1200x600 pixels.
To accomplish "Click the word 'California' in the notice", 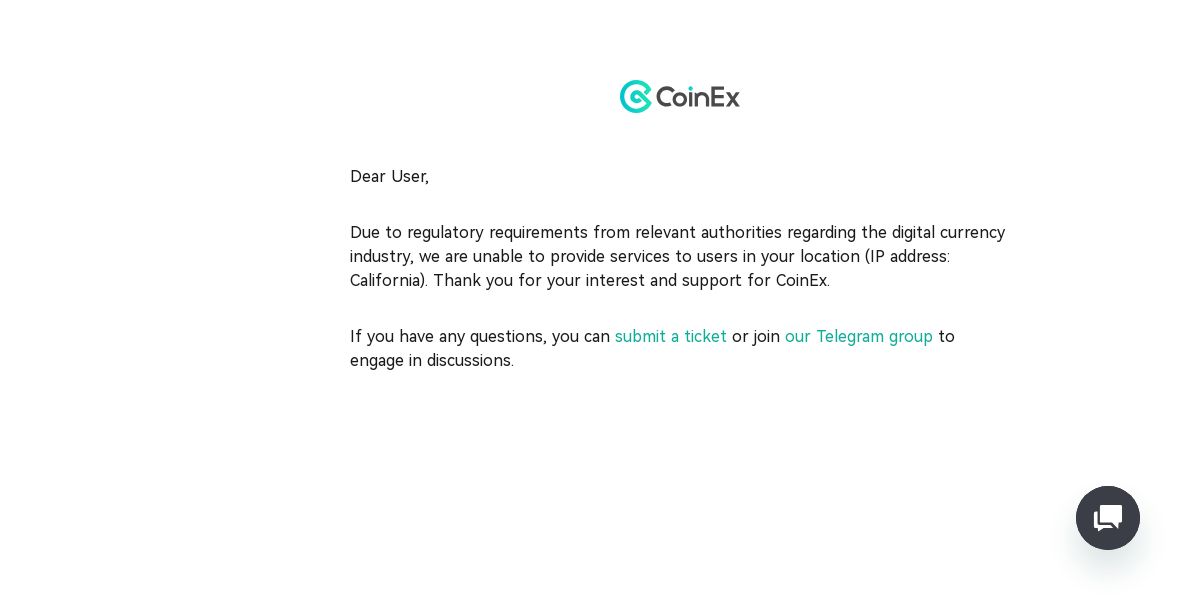I will point(386,280).
